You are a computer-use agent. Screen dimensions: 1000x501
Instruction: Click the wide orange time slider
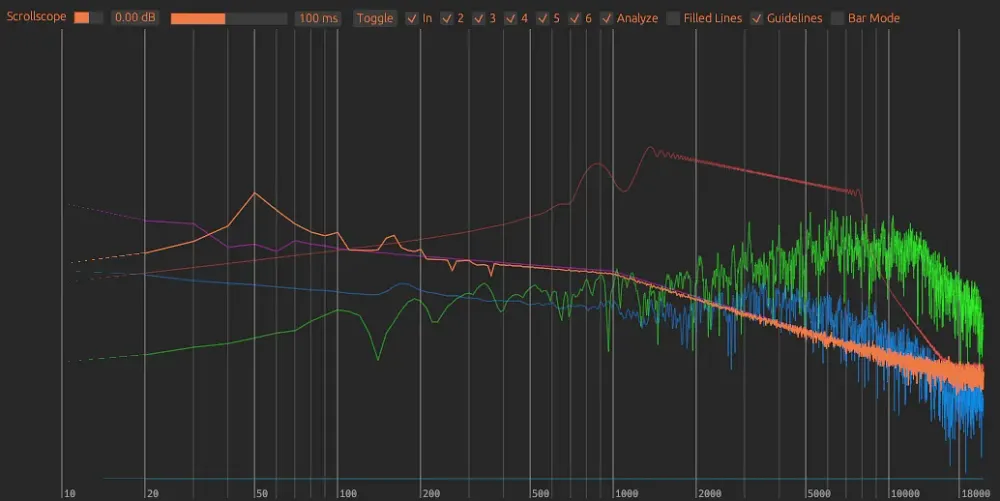[228, 18]
